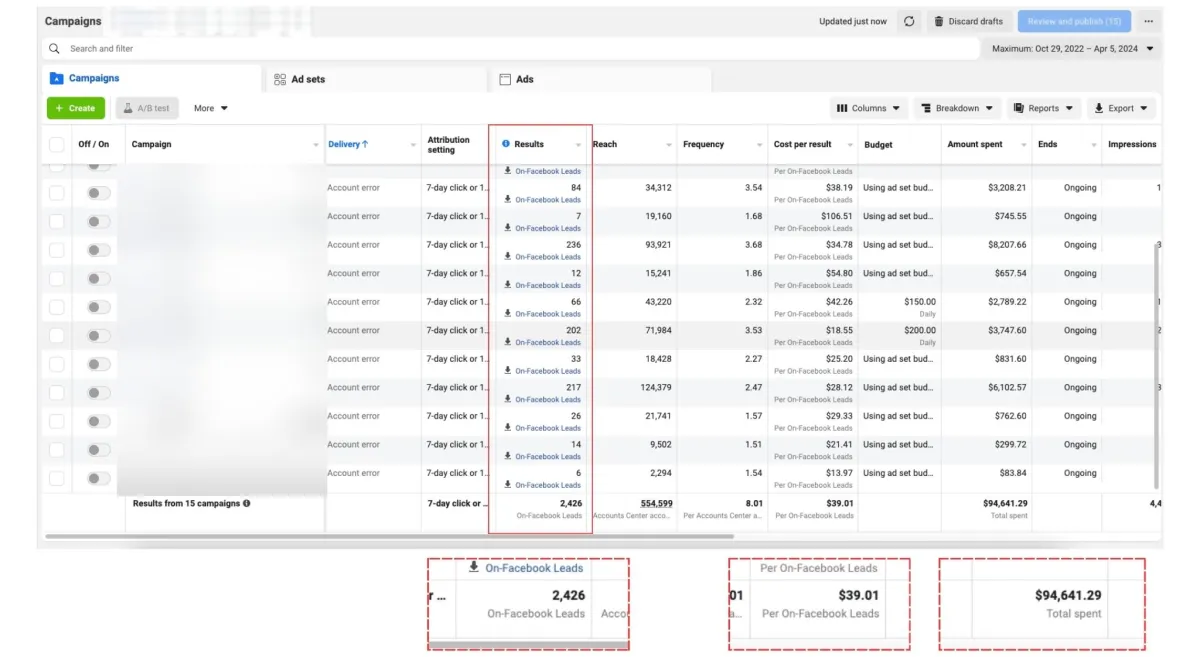Viewport: 1200px width, 657px height.
Task: Click the info icon in Results header
Action: (x=506, y=144)
